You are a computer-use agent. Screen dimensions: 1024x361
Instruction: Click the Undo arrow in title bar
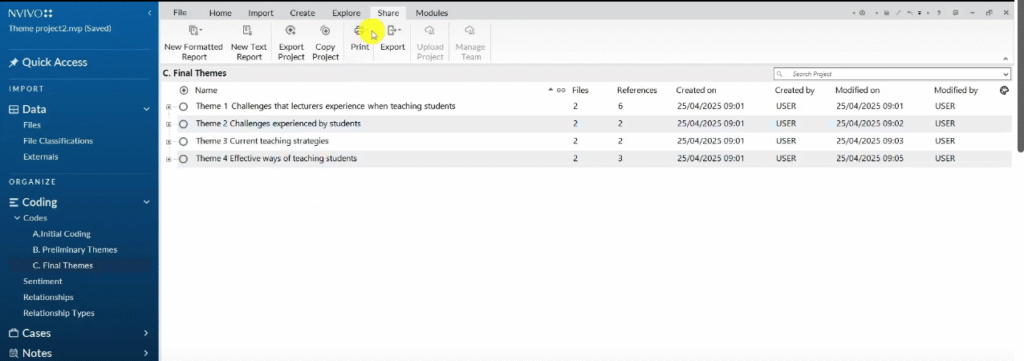(910, 13)
